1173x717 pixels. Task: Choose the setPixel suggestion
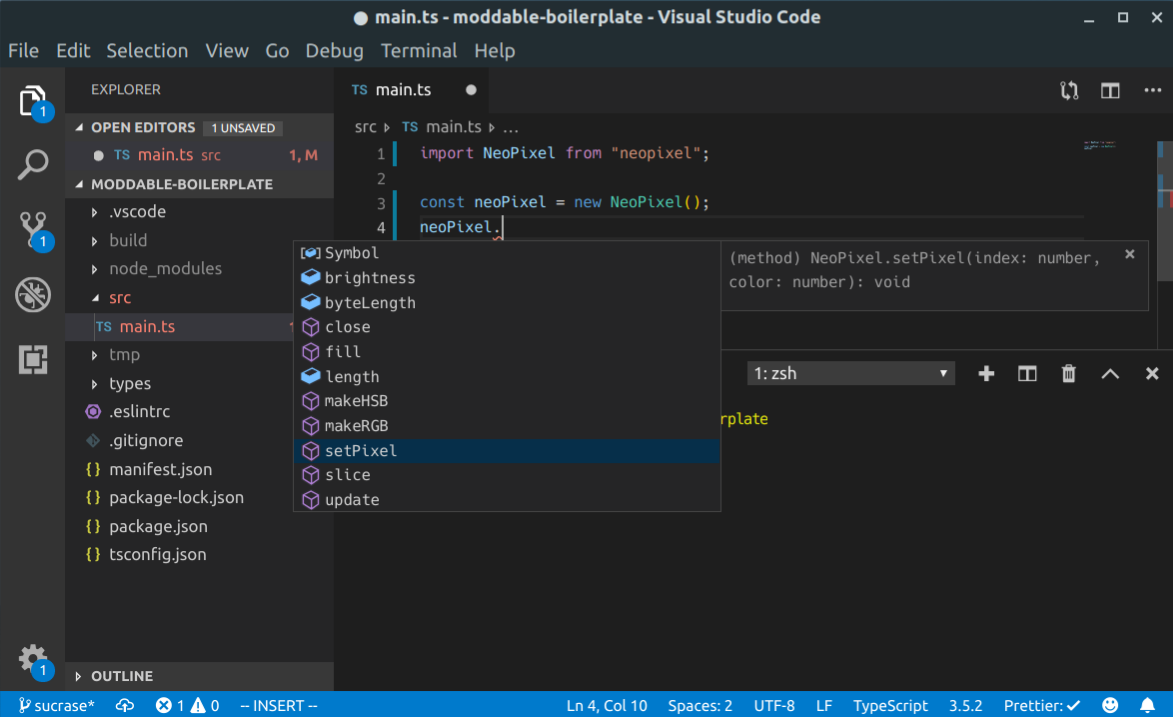507,451
